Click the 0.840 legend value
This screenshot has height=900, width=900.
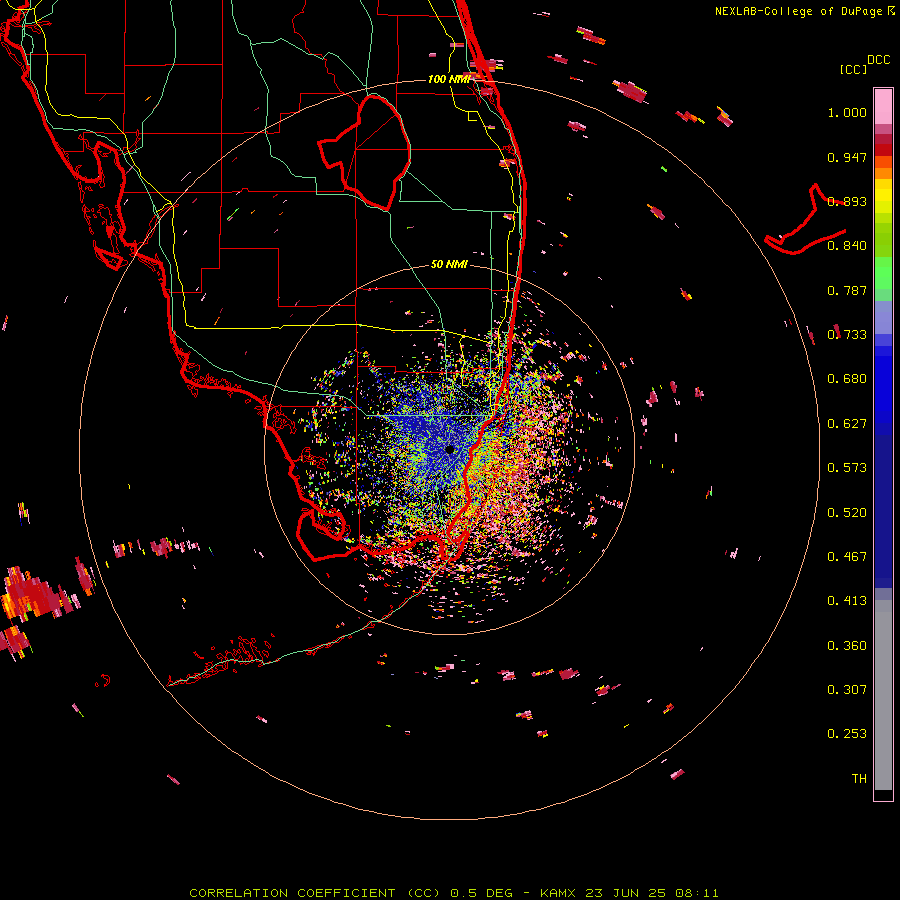coord(847,246)
